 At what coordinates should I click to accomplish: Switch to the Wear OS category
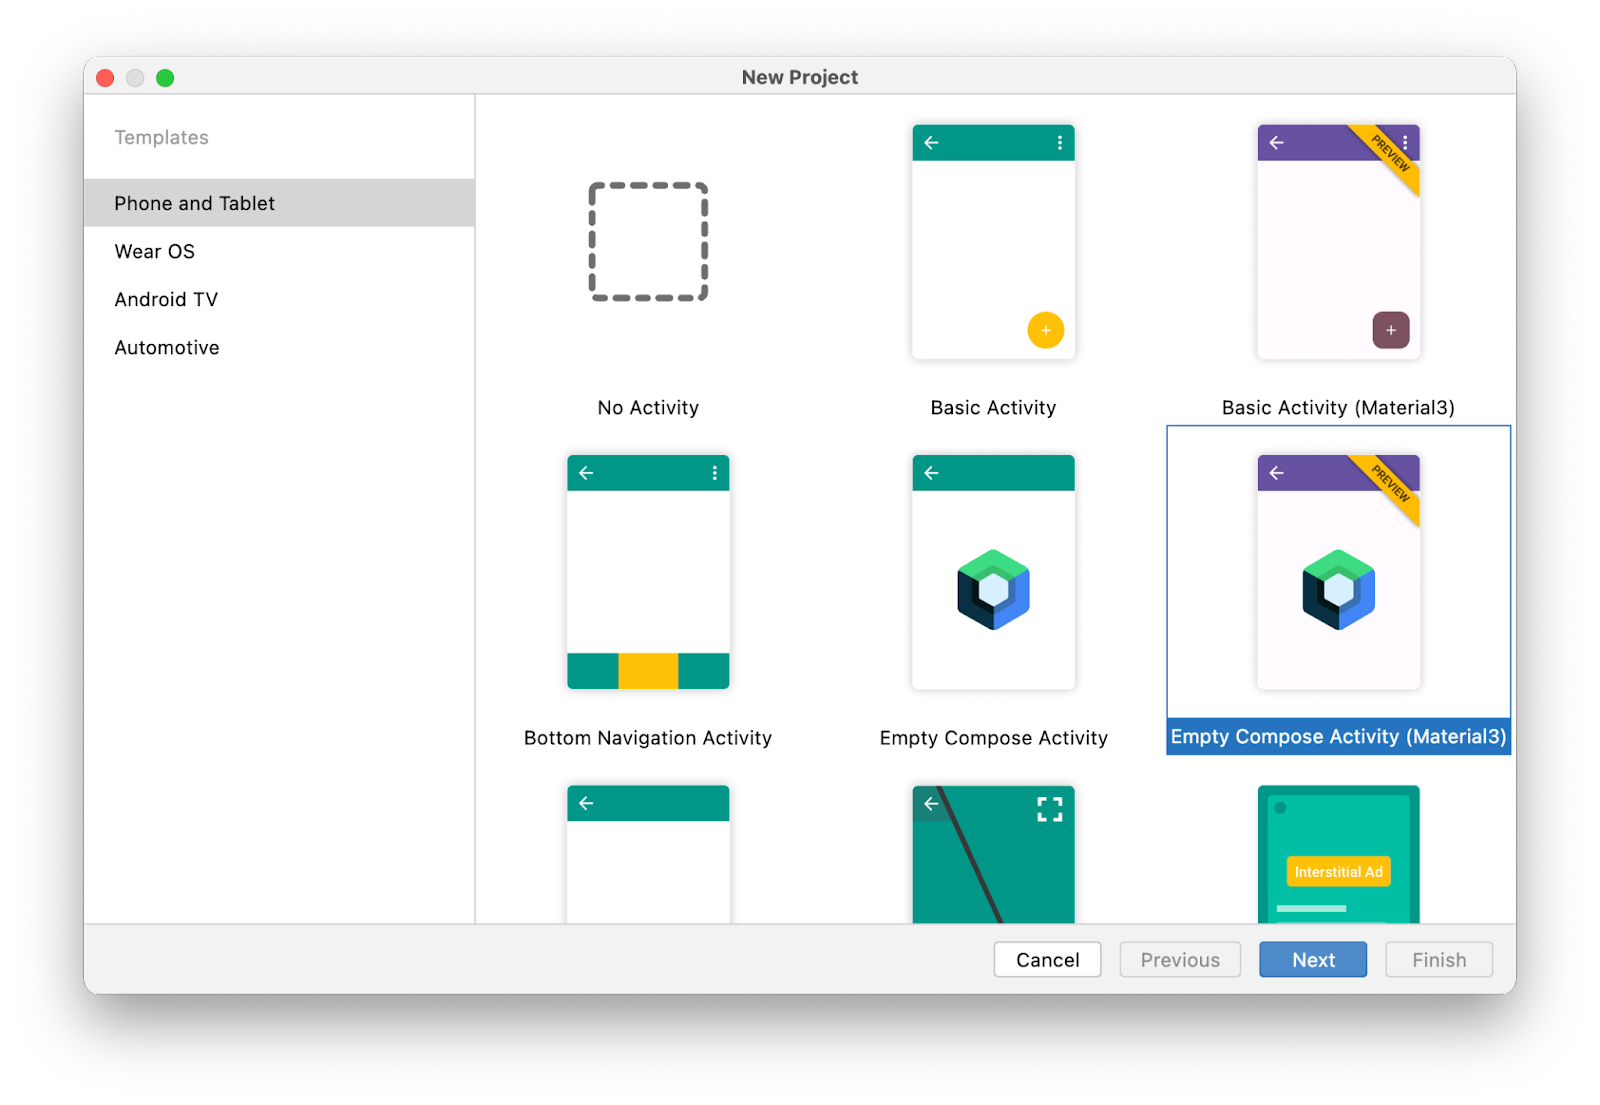[x=155, y=251]
